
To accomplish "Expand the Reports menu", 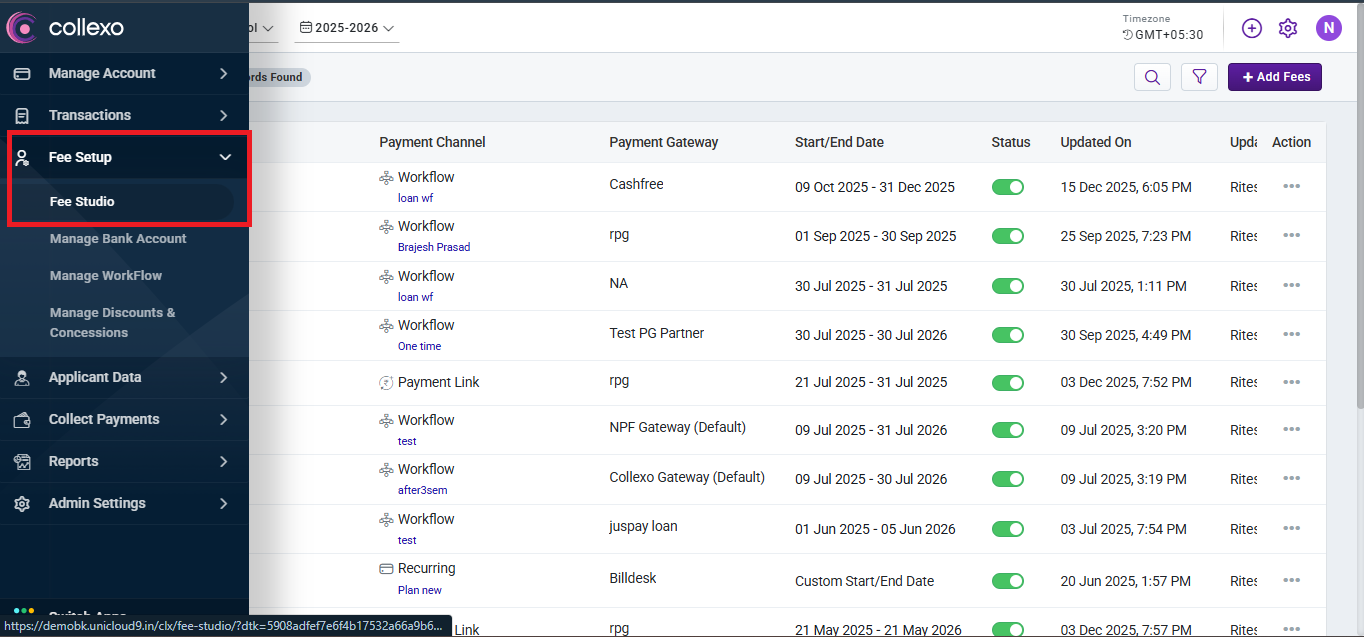I will tap(124, 461).
